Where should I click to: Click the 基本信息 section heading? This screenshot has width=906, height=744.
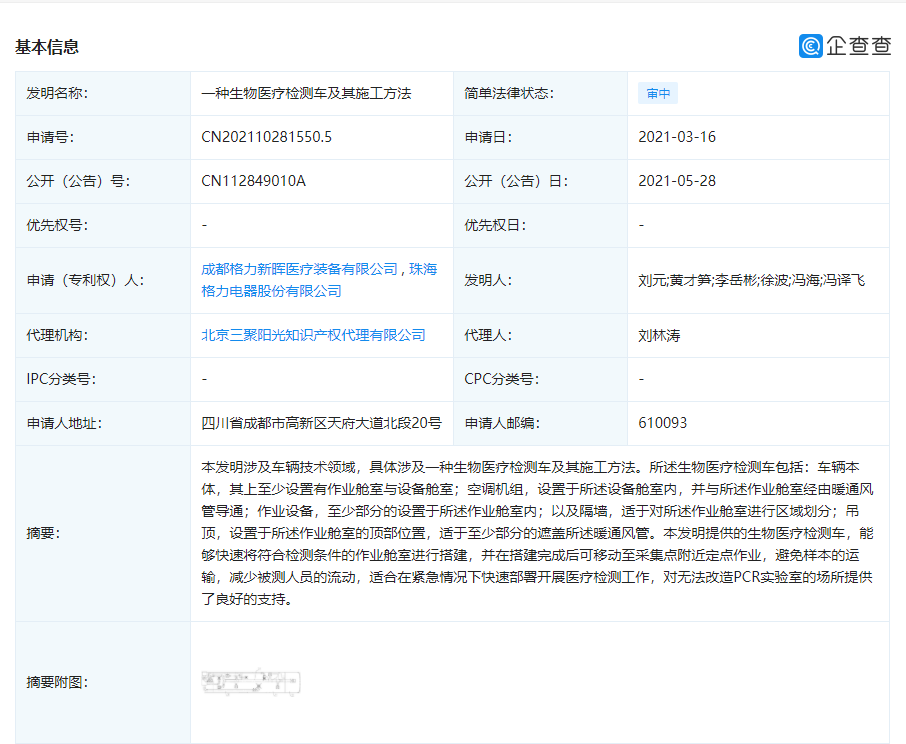coord(47,47)
